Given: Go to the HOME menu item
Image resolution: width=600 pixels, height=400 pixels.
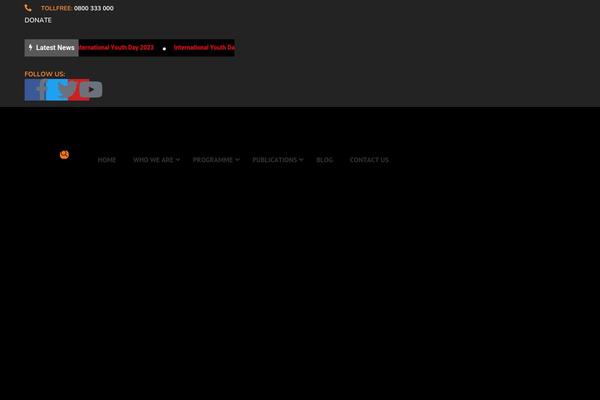Looking at the screenshot, I should [x=107, y=160].
